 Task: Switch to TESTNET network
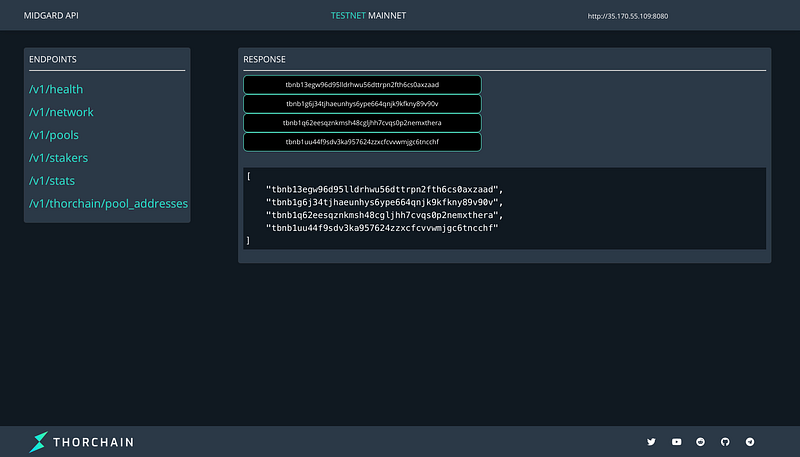click(348, 16)
